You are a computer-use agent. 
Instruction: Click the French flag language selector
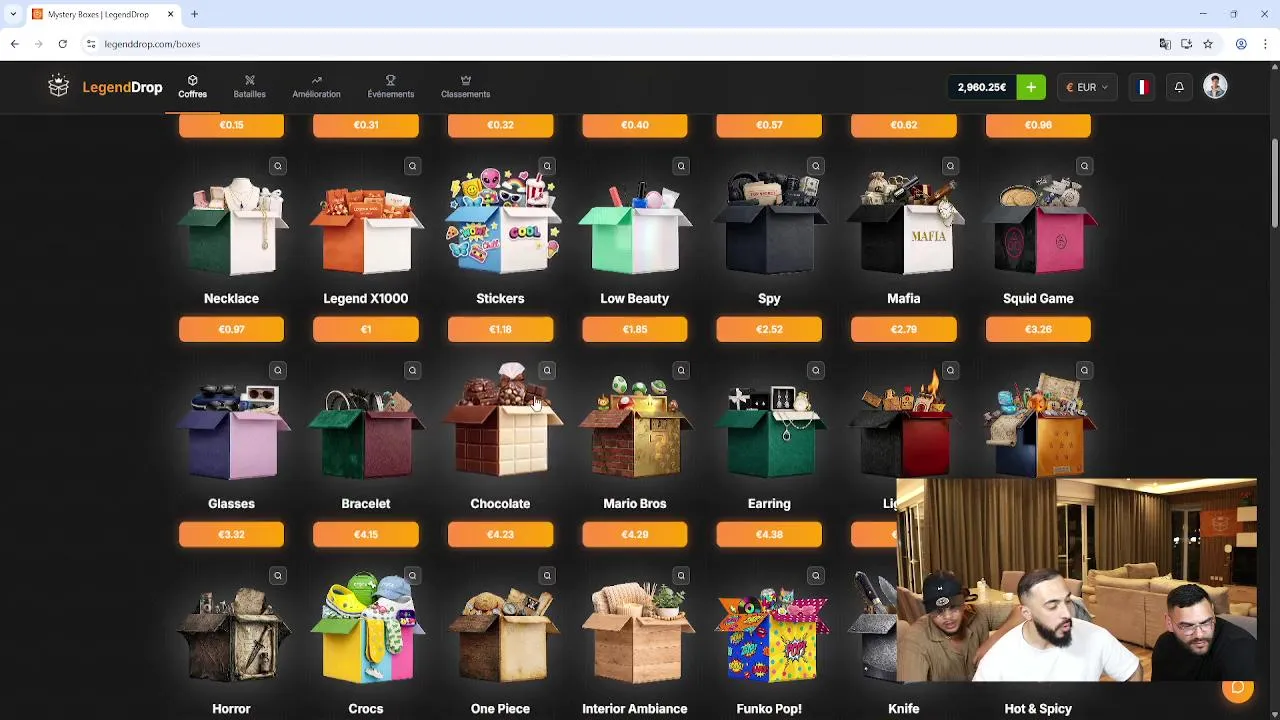point(1141,87)
